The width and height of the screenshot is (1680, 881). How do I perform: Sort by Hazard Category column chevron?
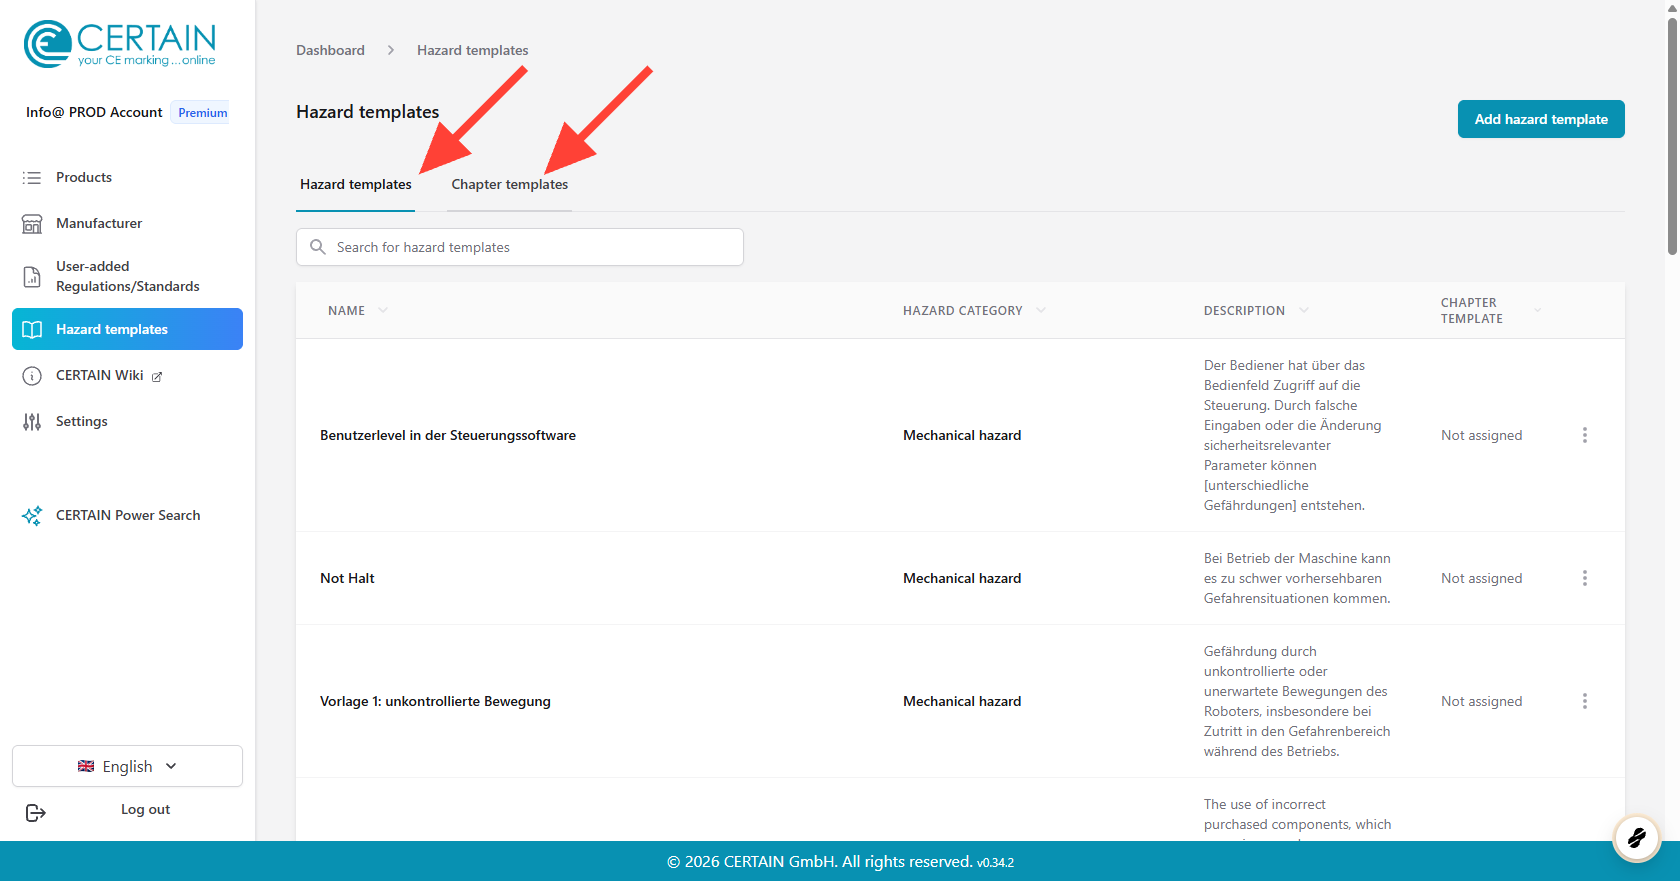(1041, 310)
